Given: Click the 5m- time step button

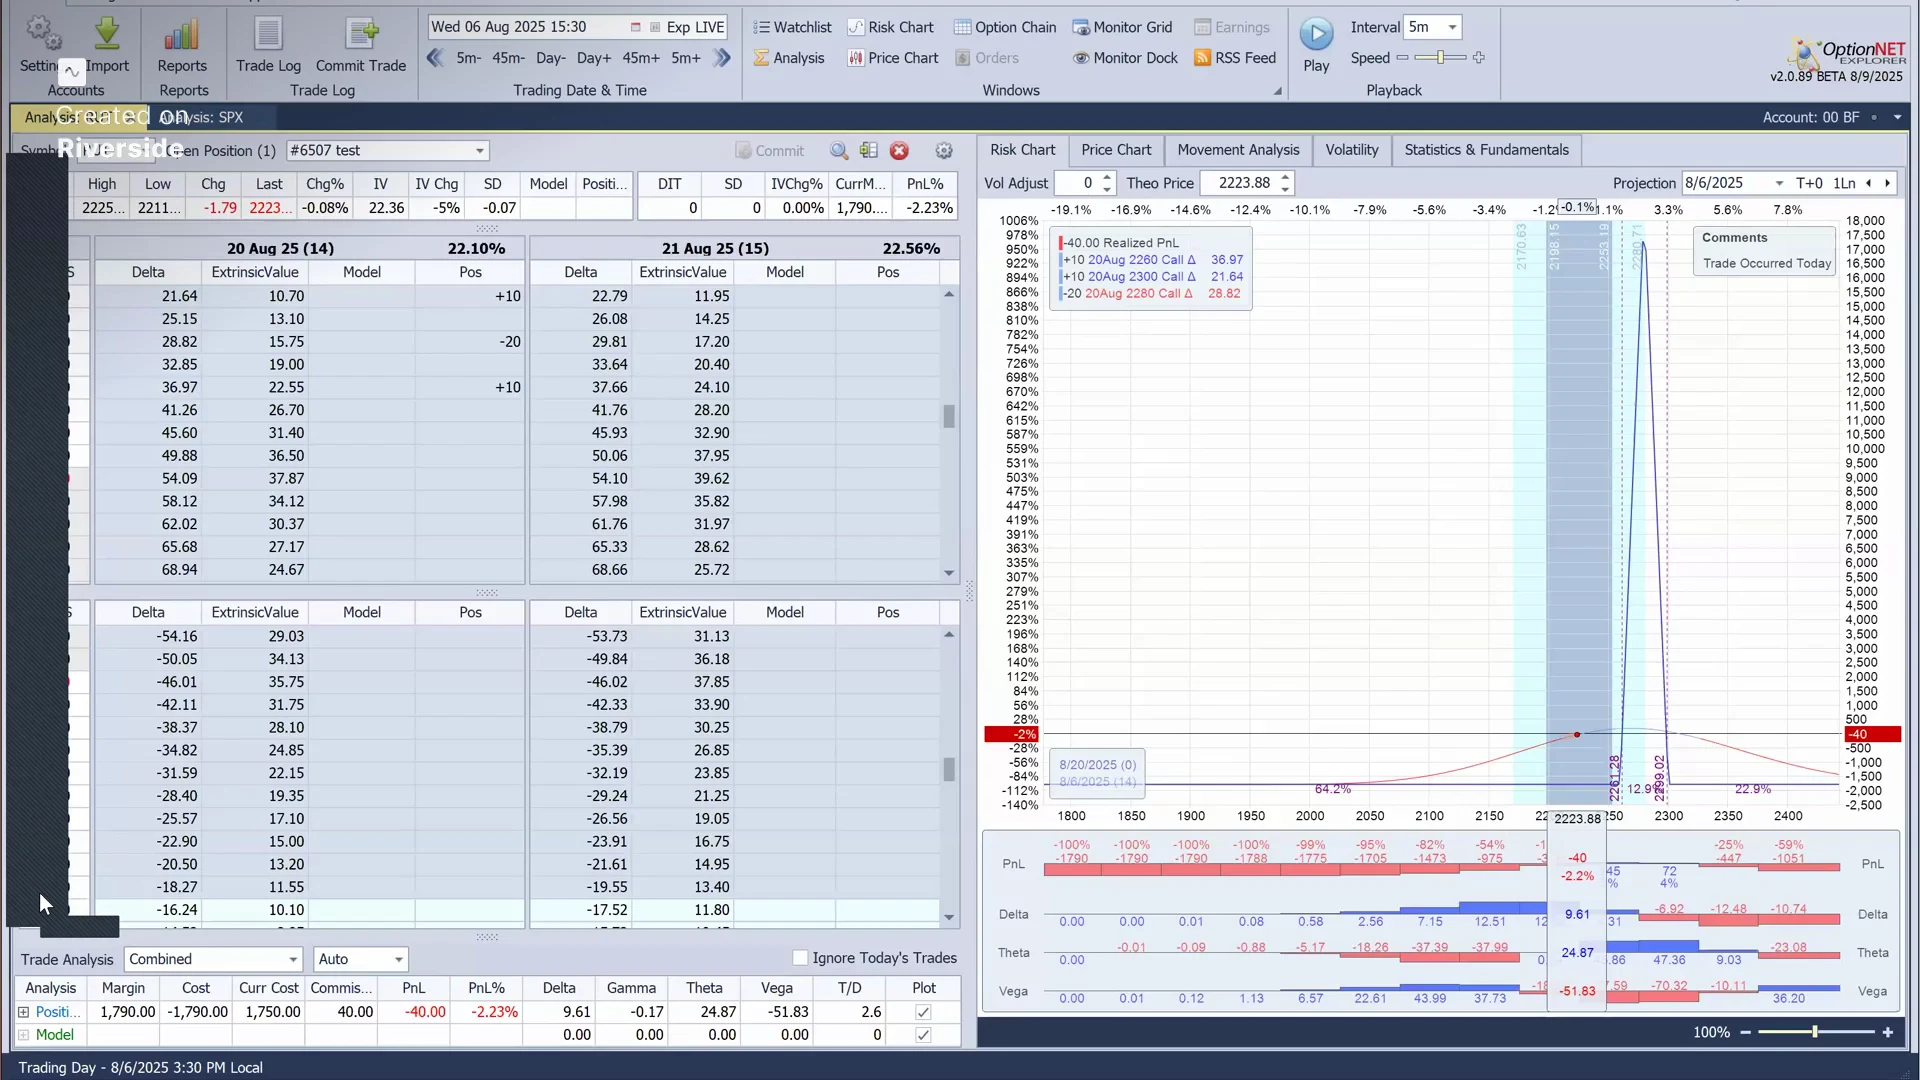Looking at the screenshot, I should (468, 58).
